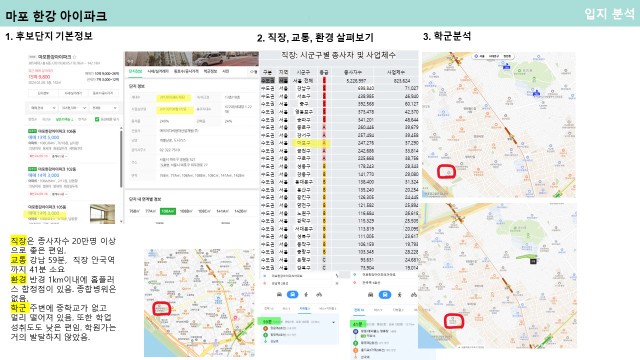The image size is (640, 360).
Task: Select walking mode in the 41분 directions panel
Action: pos(400,294)
